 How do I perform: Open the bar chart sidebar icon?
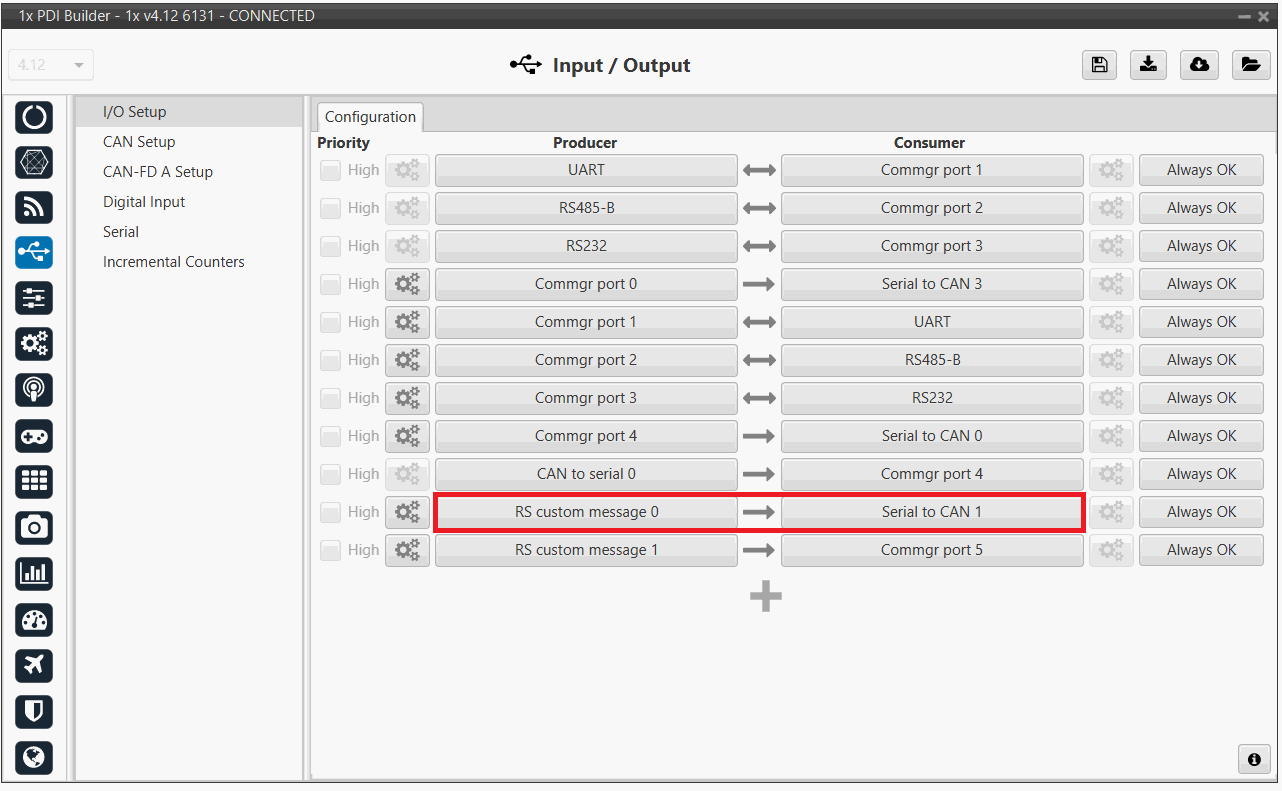(x=34, y=573)
